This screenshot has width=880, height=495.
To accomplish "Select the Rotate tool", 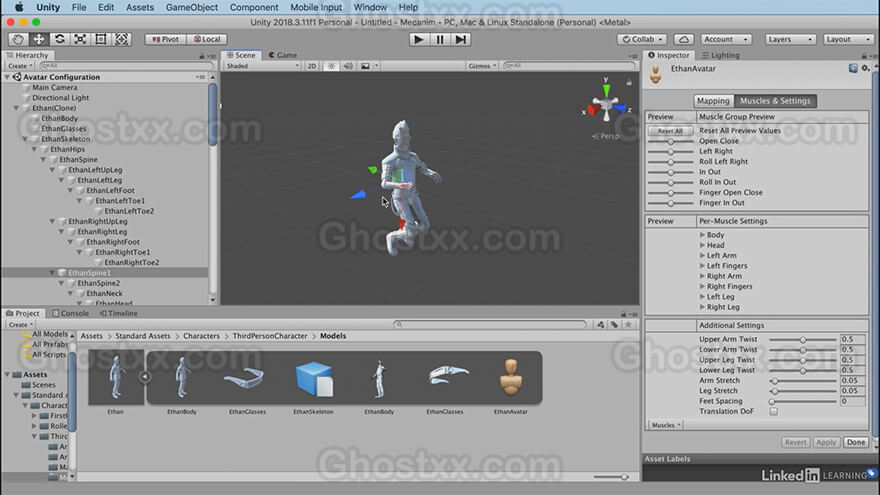I will pos(59,39).
